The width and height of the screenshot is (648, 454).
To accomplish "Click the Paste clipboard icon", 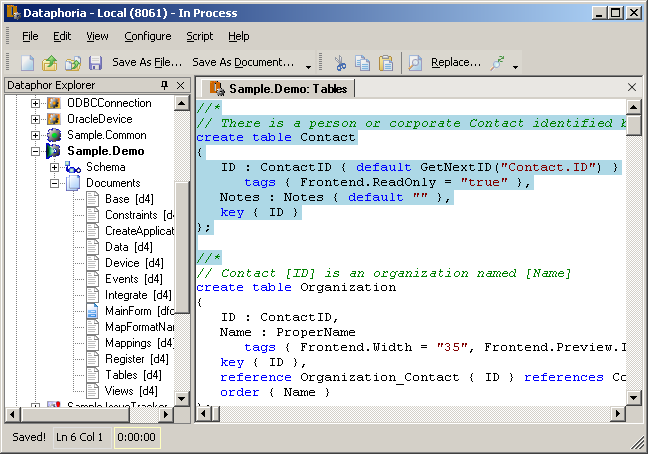I will [x=385, y=63].
